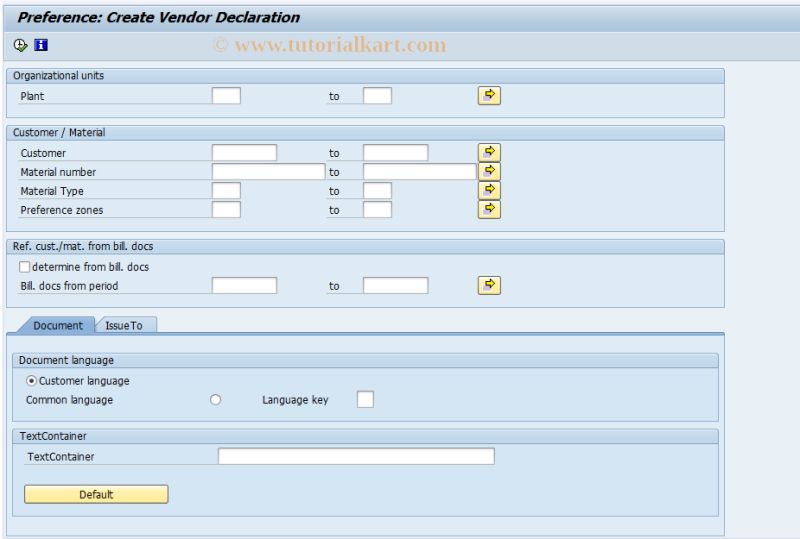This screenshot has height=539, width=800.
Task: Open multiple selection for Bill. docs period
Action: (x=489, y=285)
